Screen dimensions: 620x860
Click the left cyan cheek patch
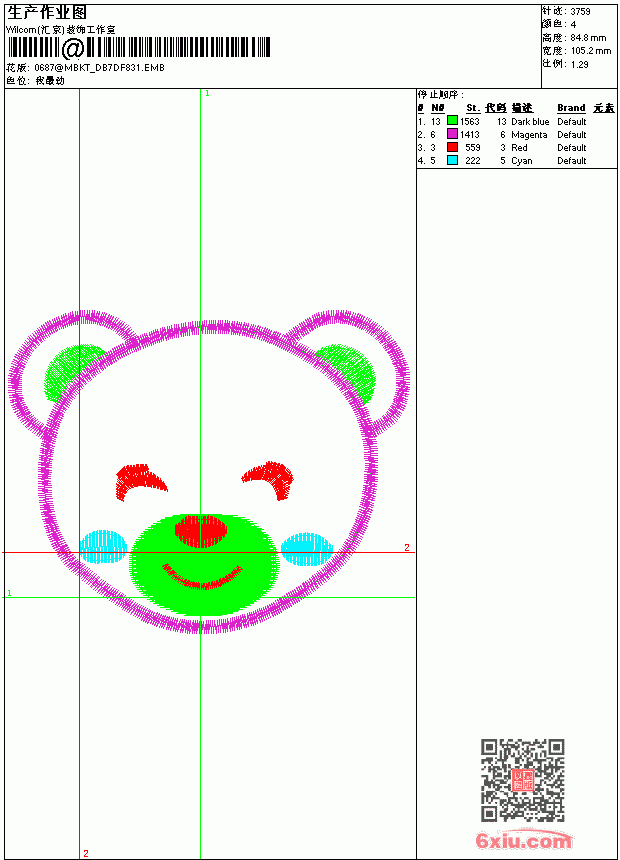103,546
